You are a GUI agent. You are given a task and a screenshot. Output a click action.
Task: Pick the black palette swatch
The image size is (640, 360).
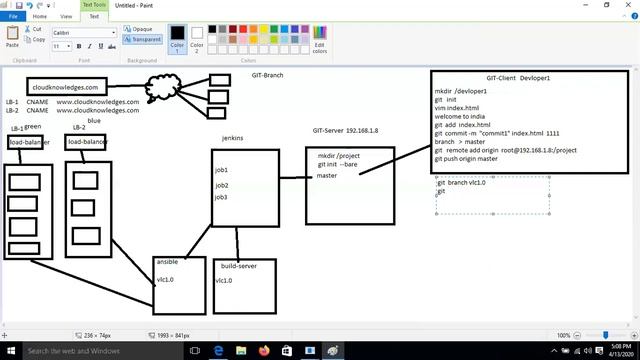212,29
